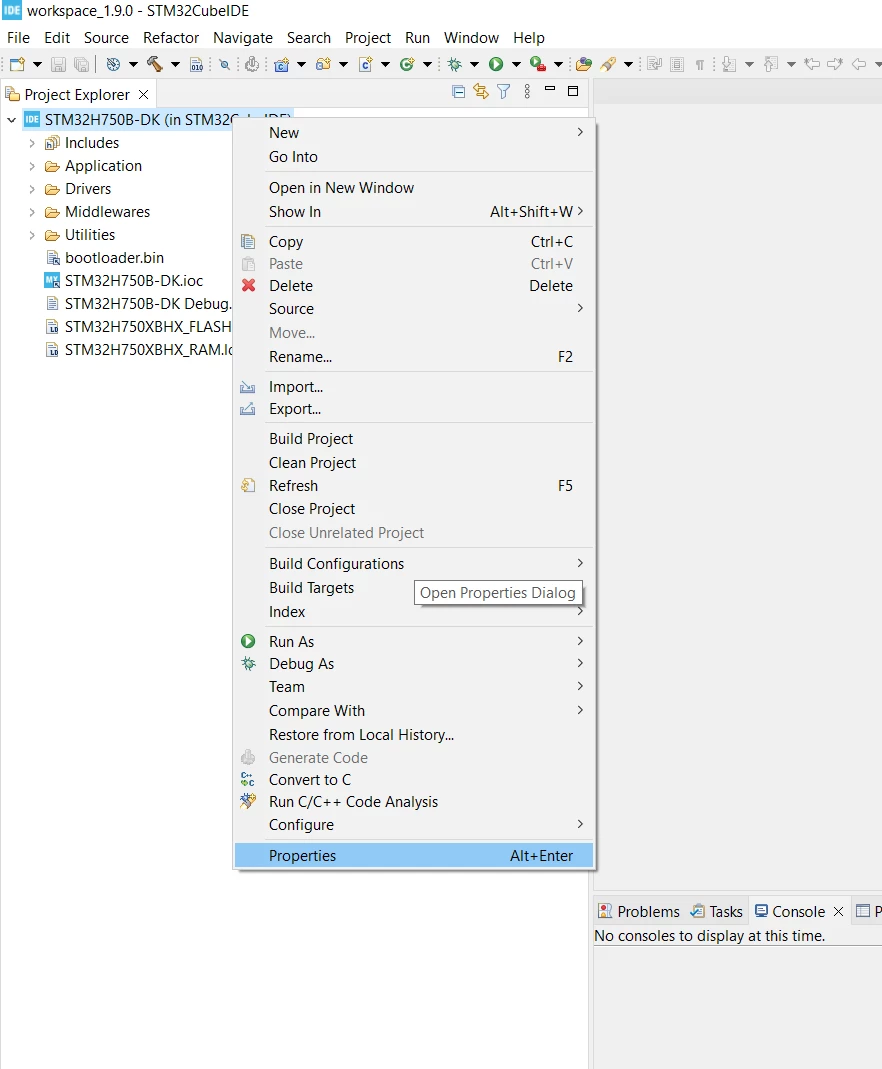The image size is (882, 1069).
Task: Click the green Run toolbar icon
Action: (496, 64)
